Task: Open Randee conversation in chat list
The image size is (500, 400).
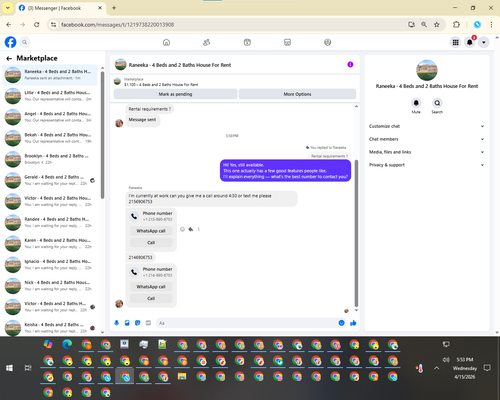Action: 50,222
